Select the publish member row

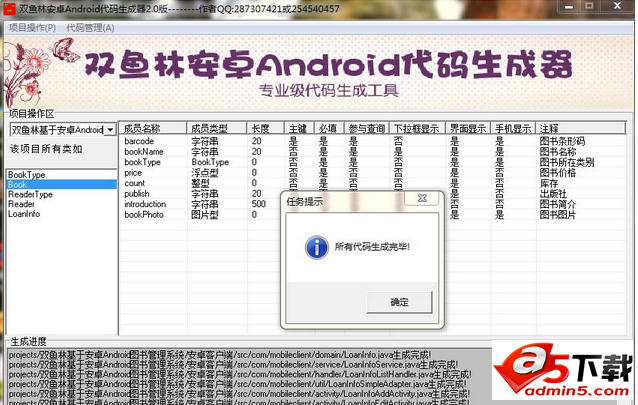372,194
